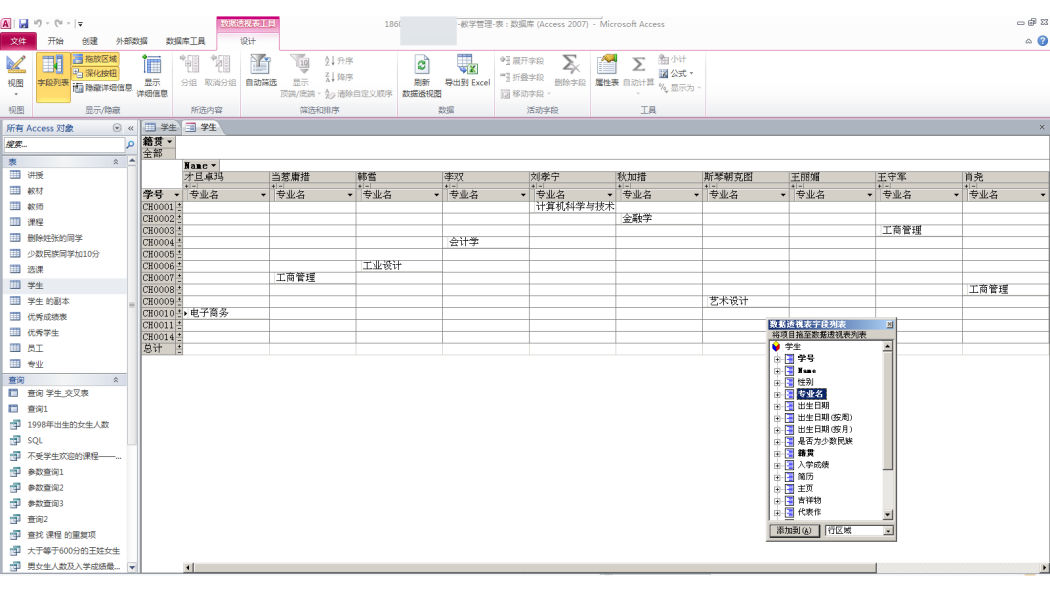This screenshot has width=1050, height=591.
Task: Click 显示详细信息 show details icon
Action: coord(152,76)
